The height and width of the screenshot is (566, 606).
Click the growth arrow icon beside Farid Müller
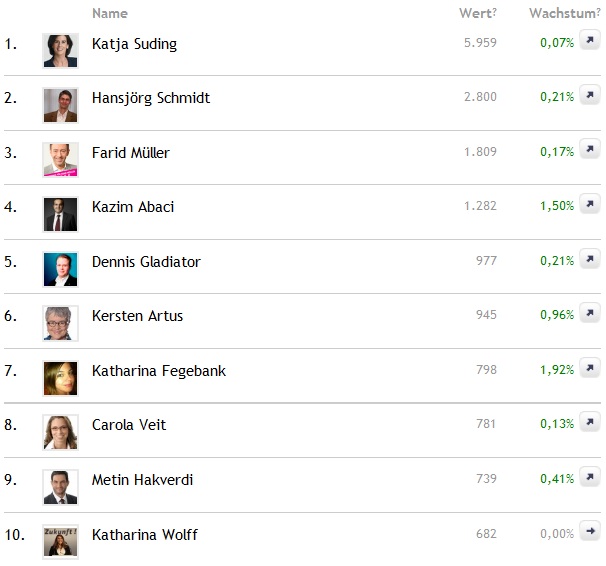pyautogui.click(x=590, y=150)
